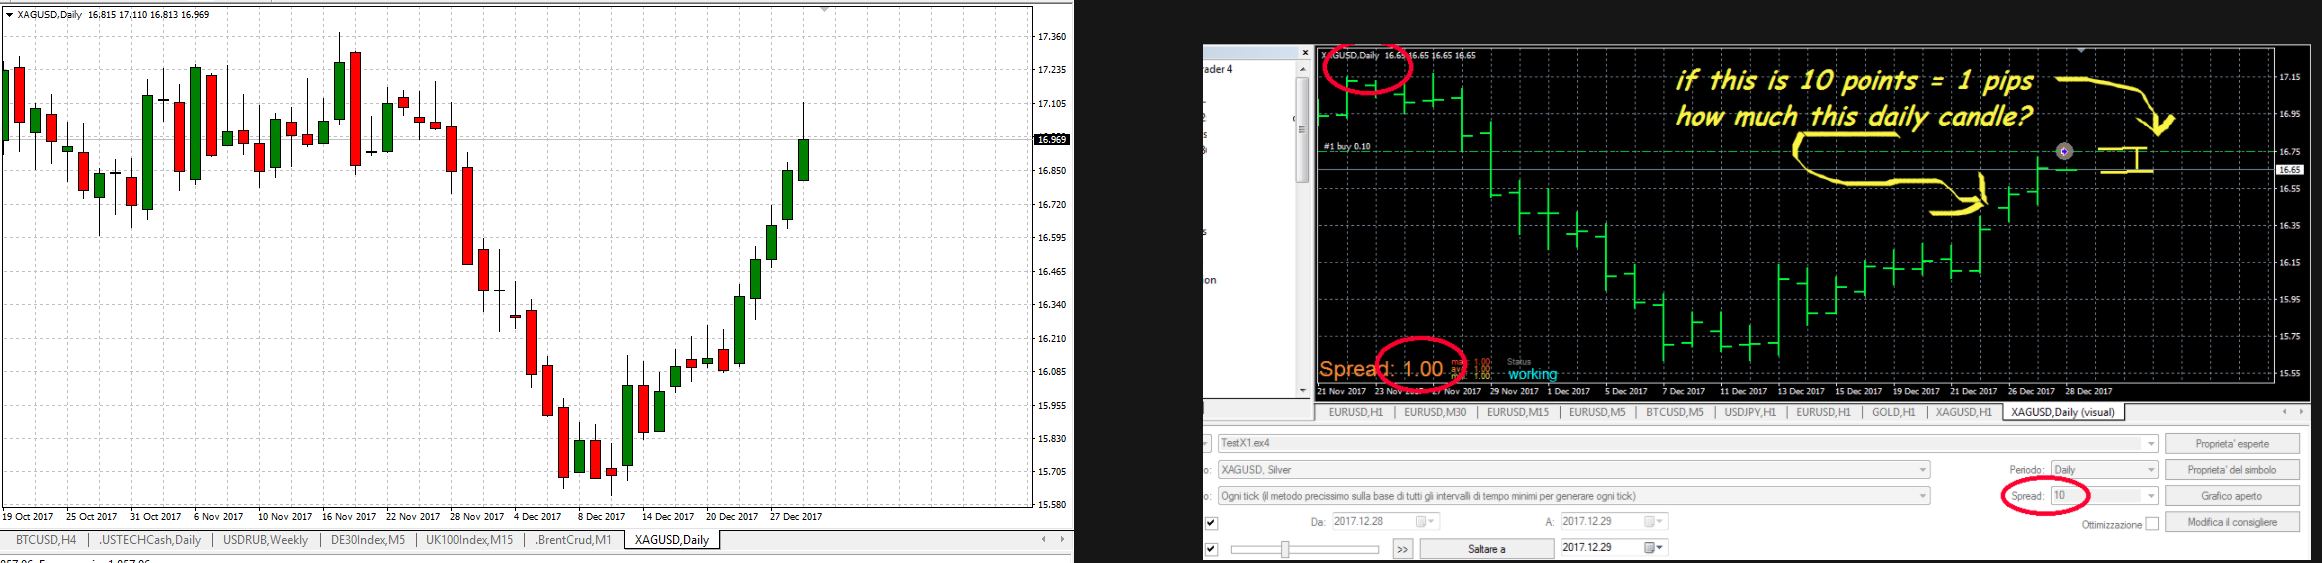2322x563 pixels.
Task: Click the side panel scrollbar up arrow
Action: click(x=1302, y=70)
